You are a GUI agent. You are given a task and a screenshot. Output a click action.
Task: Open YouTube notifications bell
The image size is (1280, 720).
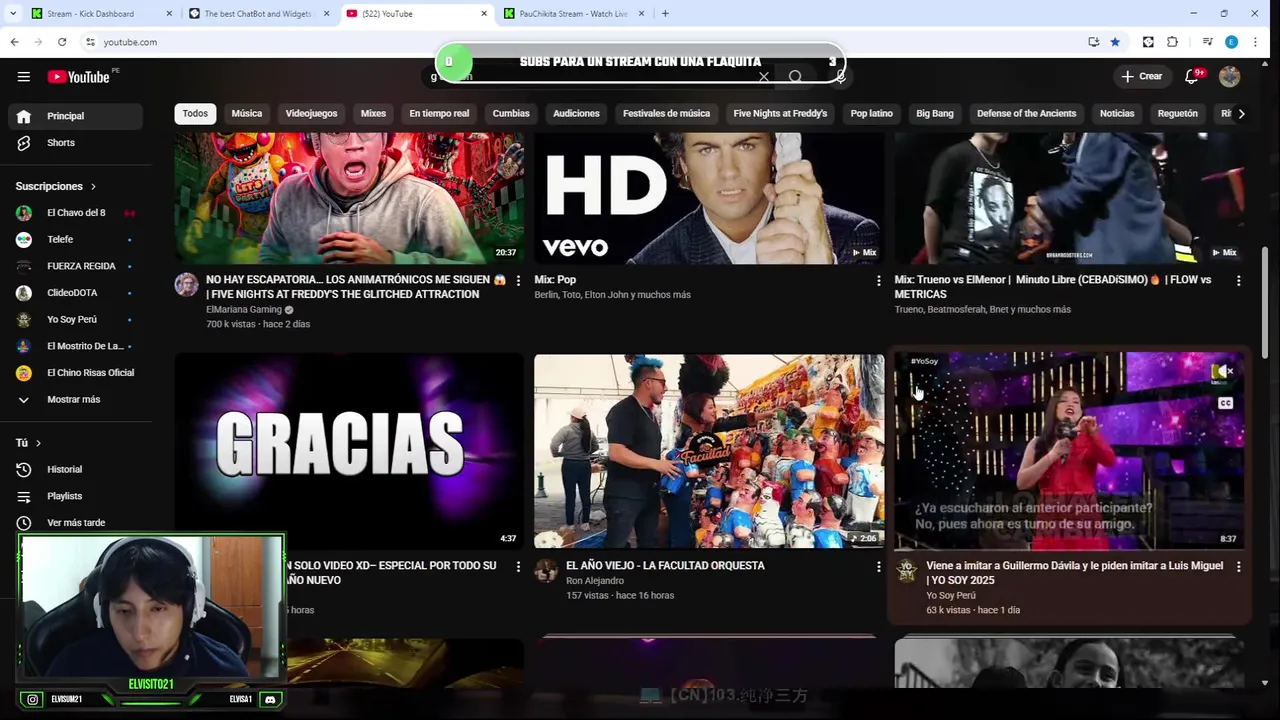pyautogui.click(x=1192, y=77)
